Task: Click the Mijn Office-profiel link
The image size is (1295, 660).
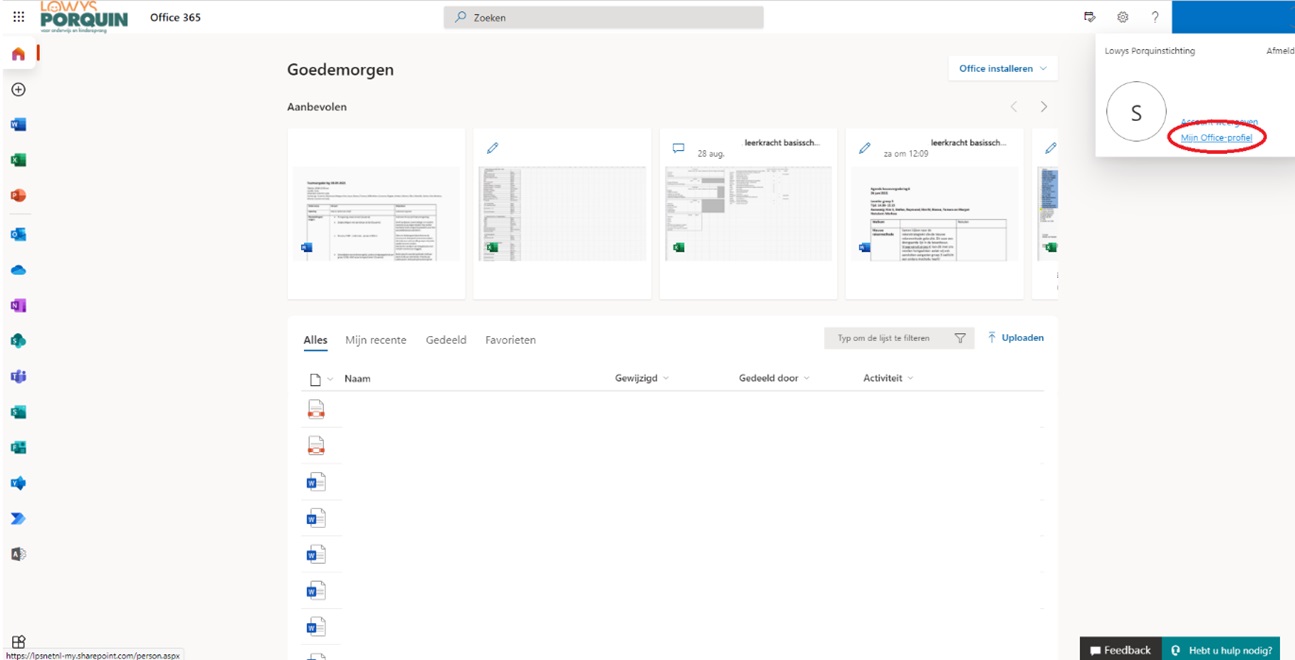Action: [1216, 138]
